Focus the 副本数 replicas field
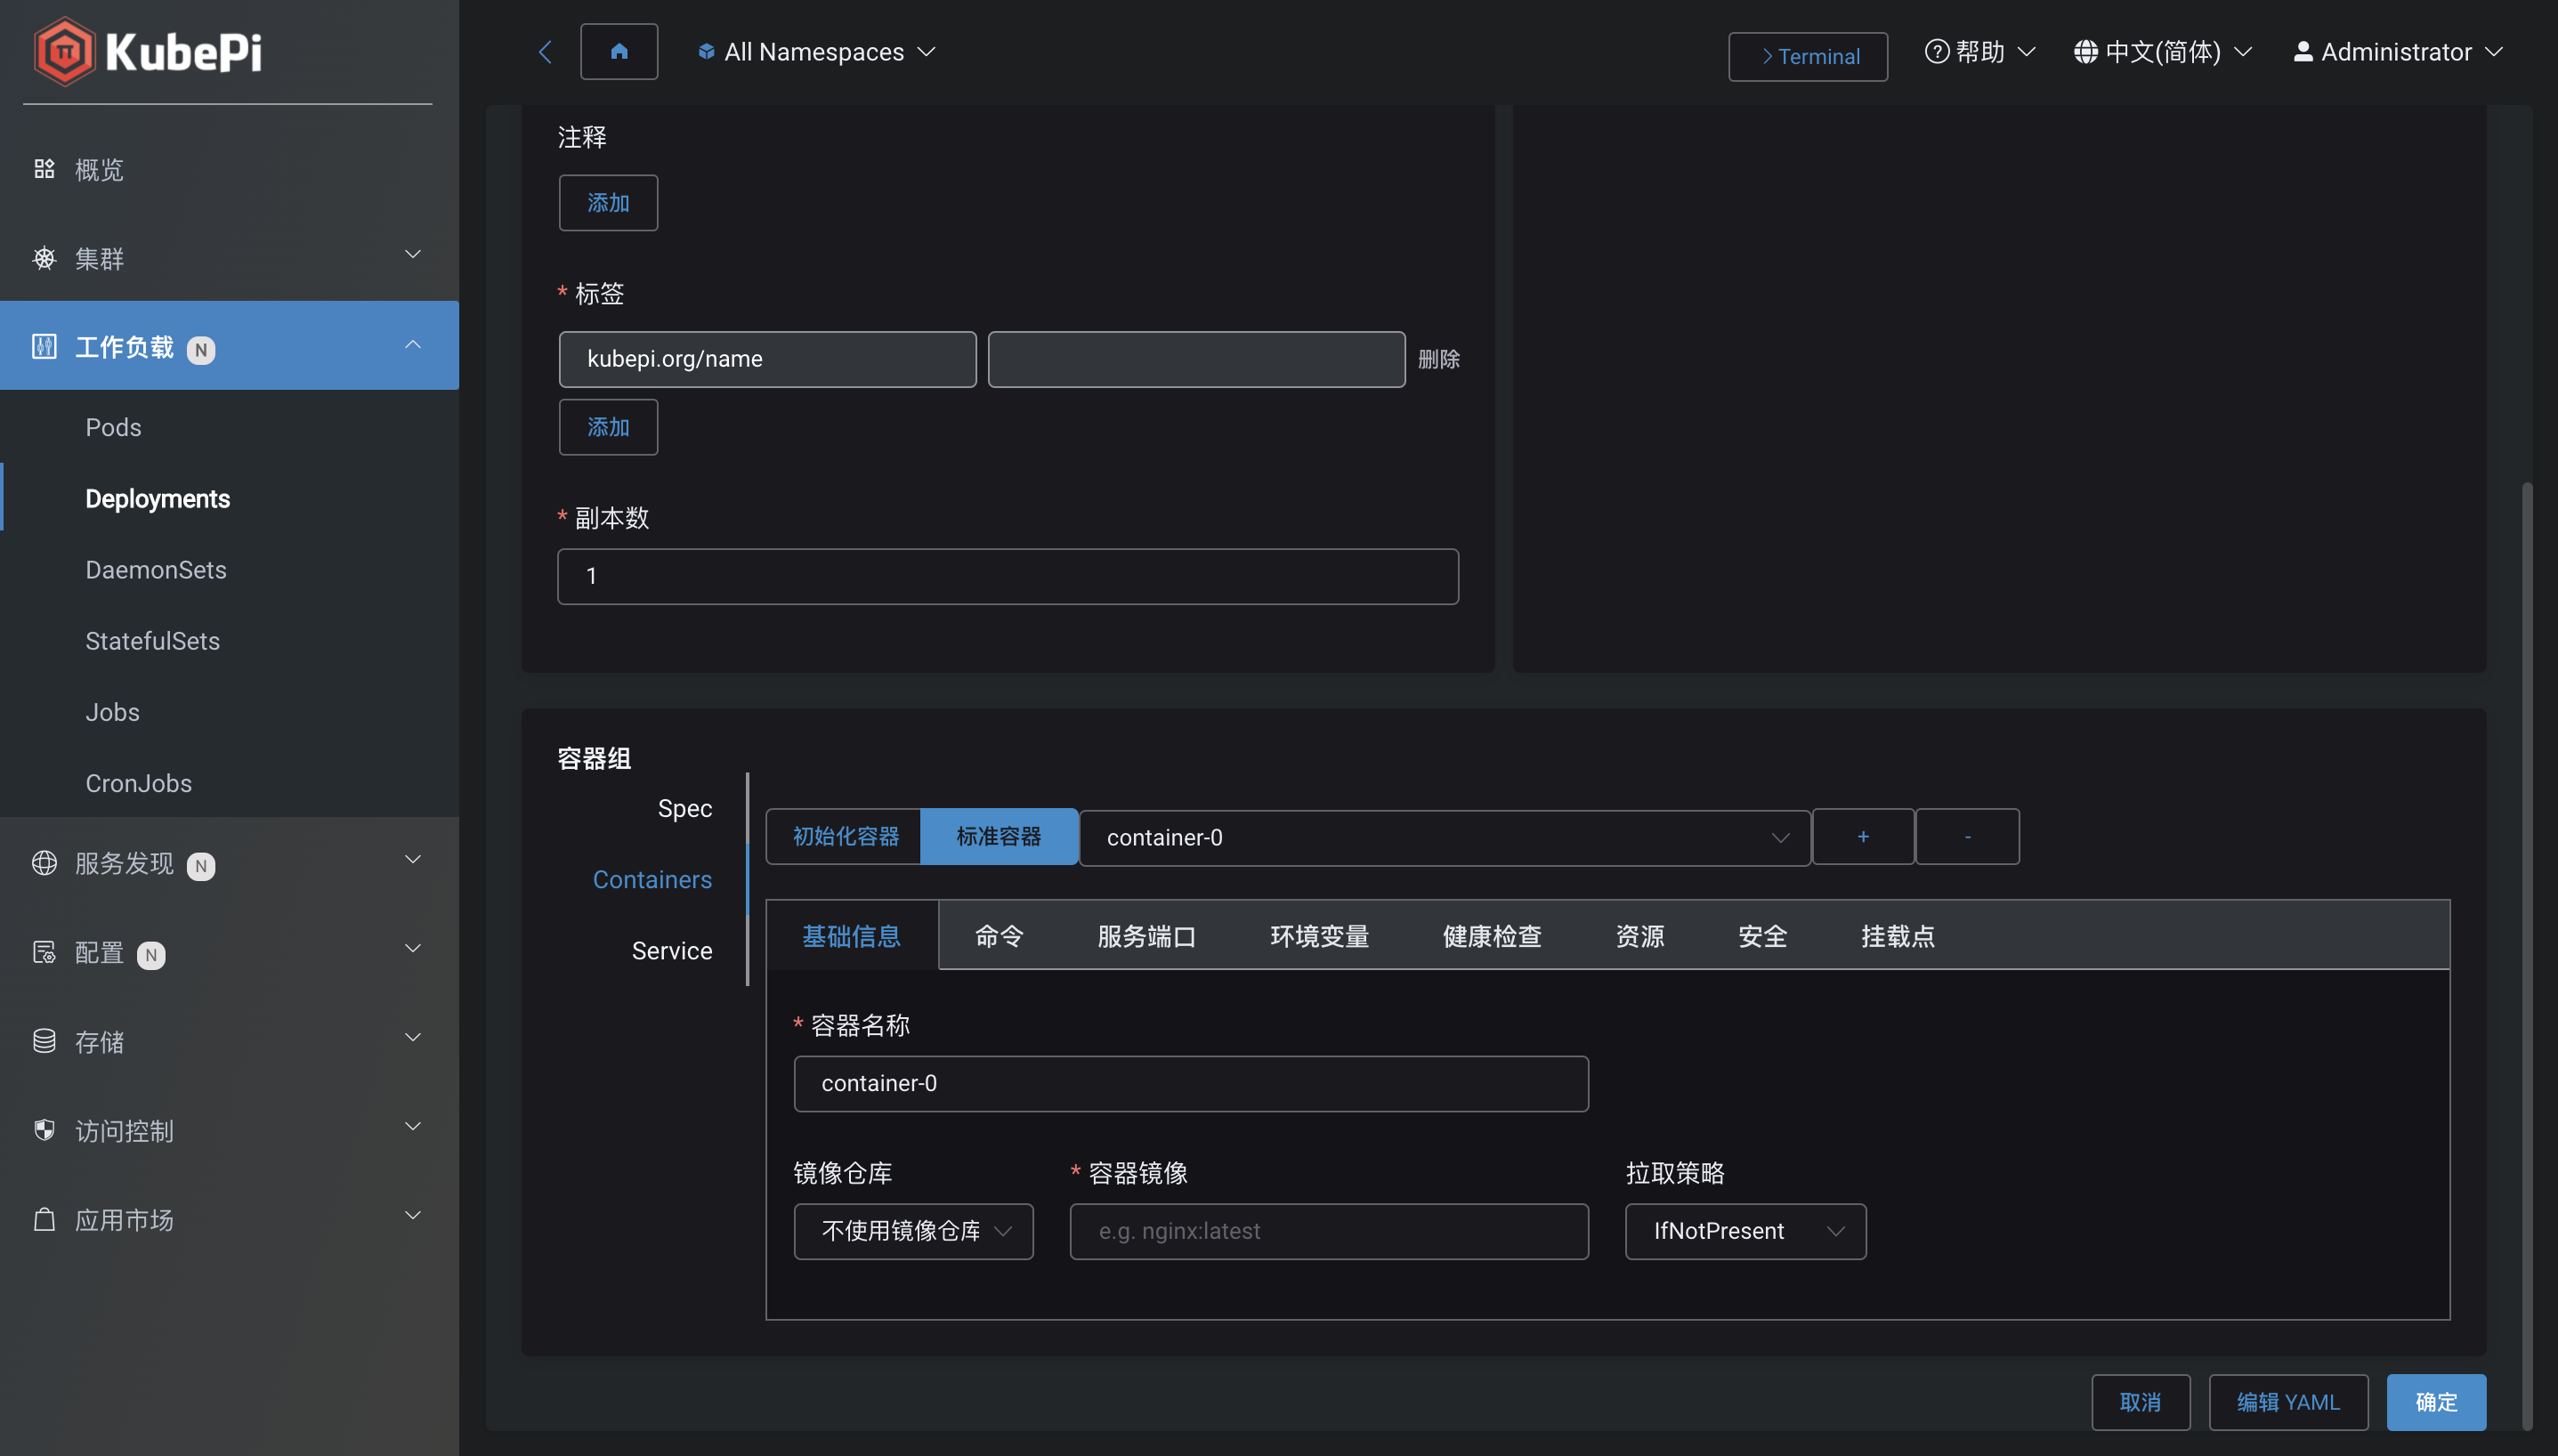Viewport: 2558px width, 1456px height. point(1008,576)
